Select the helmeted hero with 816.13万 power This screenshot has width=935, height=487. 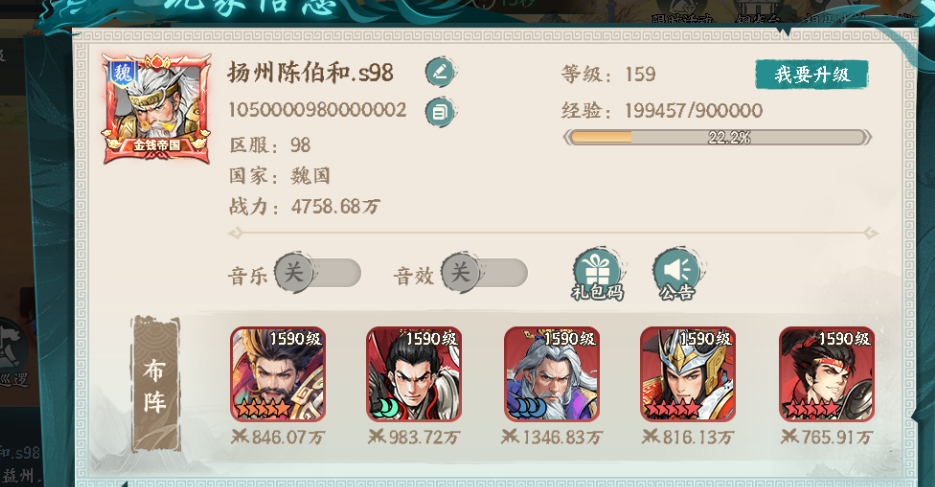(x=688, y=374)
